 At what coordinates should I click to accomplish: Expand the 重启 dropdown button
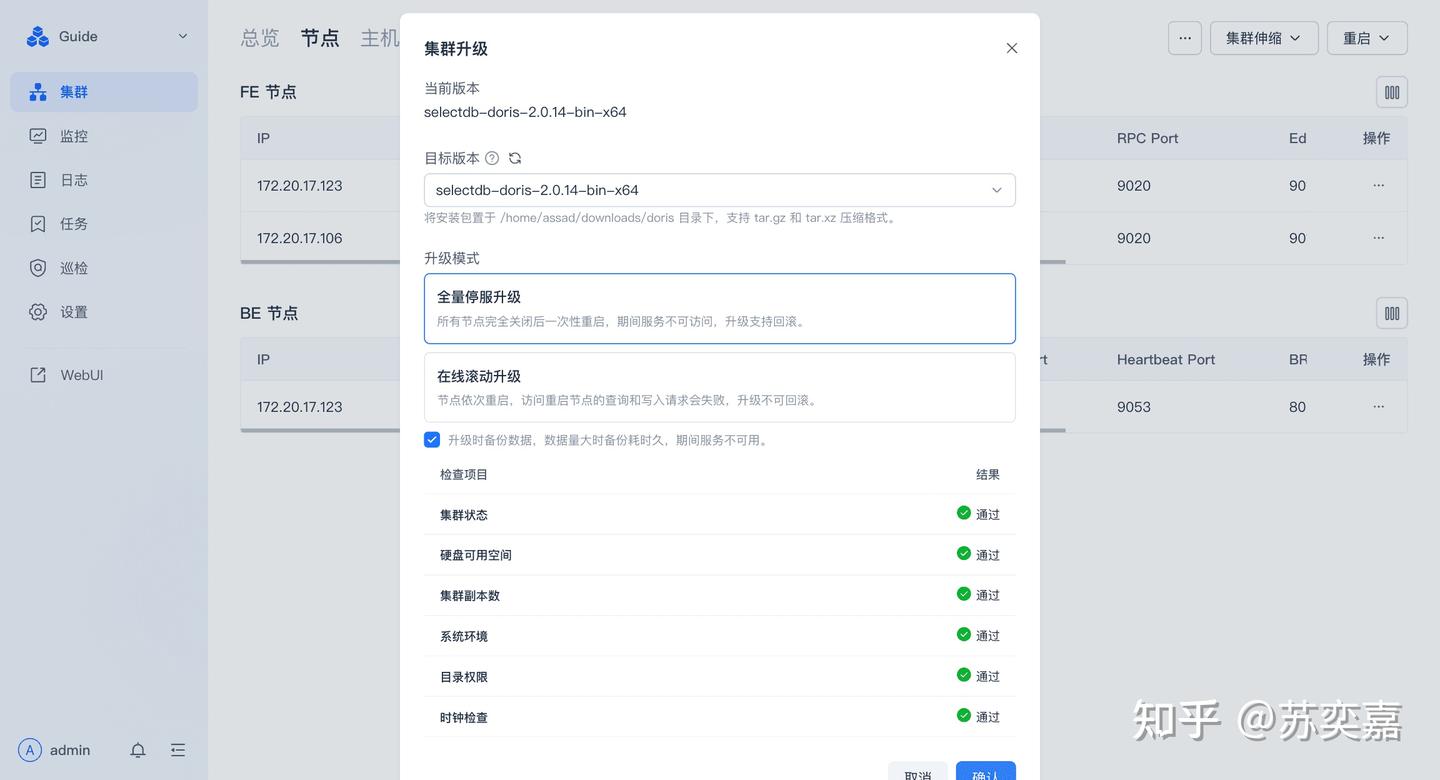pos(1366,38)
